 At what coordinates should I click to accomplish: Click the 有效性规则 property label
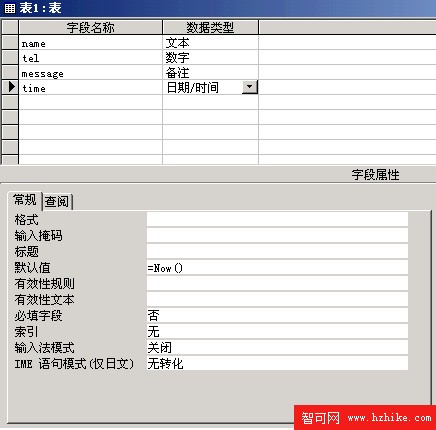click(44, 283)
